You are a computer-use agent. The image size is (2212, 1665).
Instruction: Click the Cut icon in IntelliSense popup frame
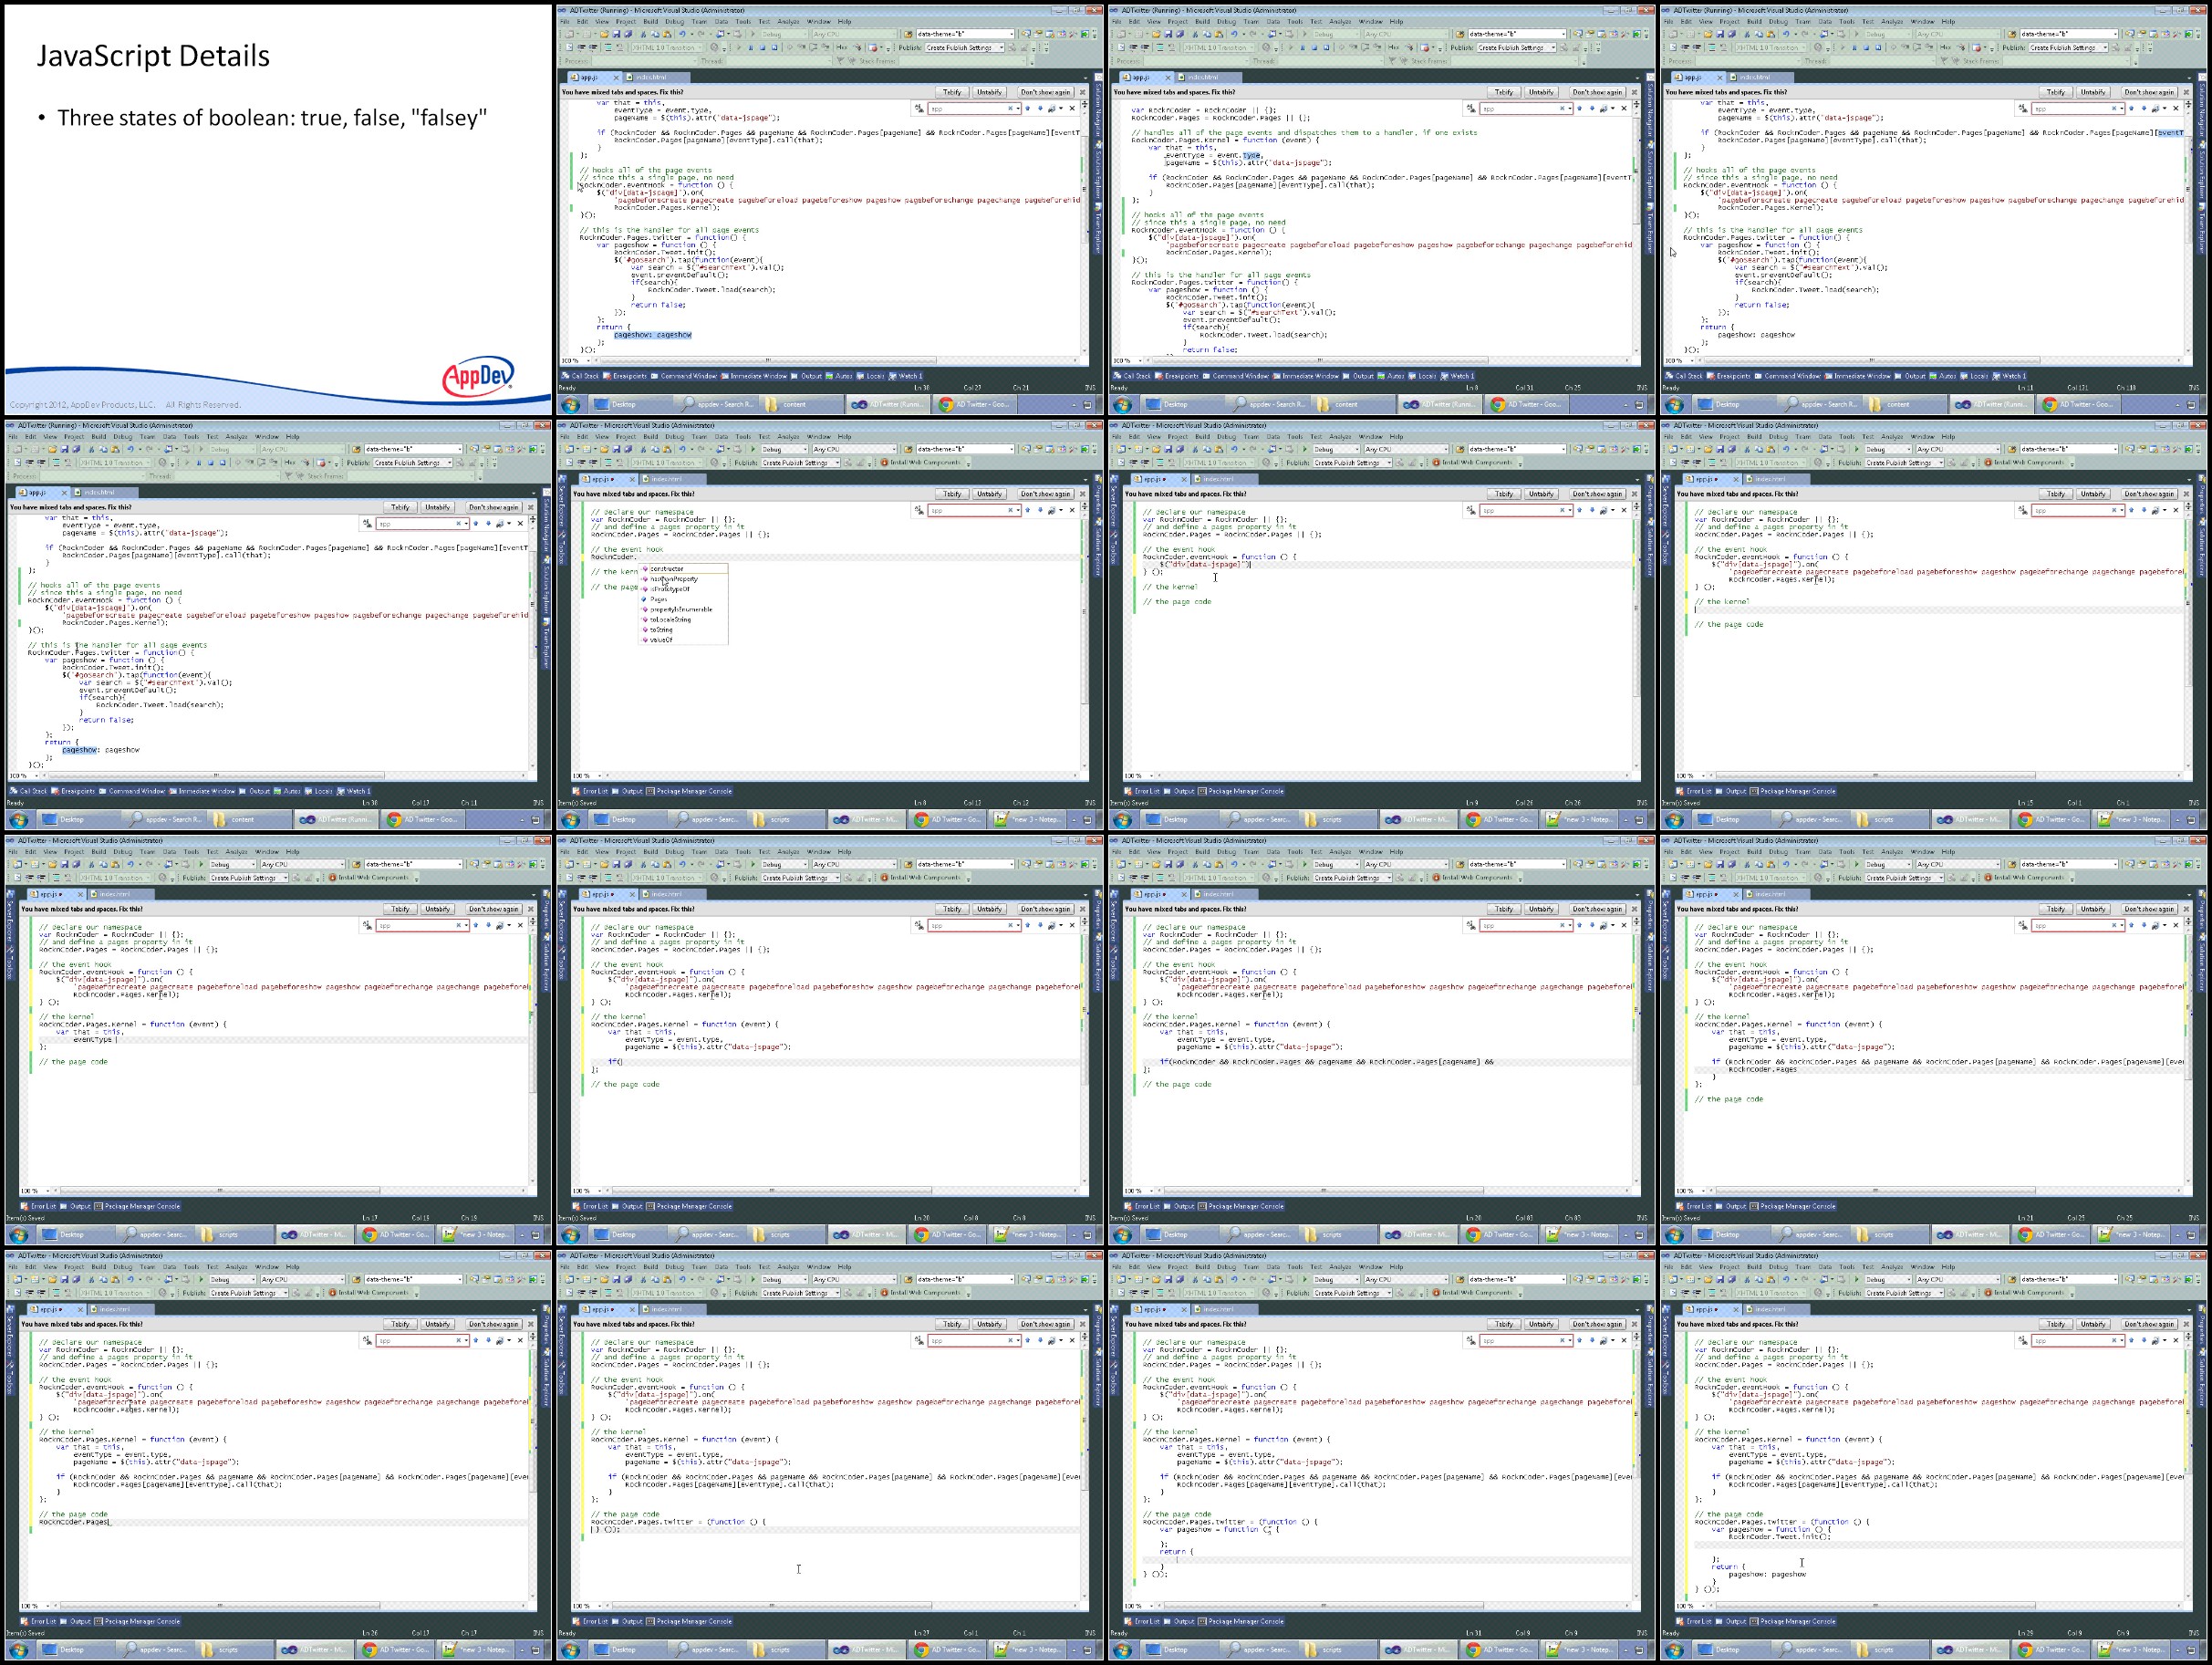click(643, 450)
